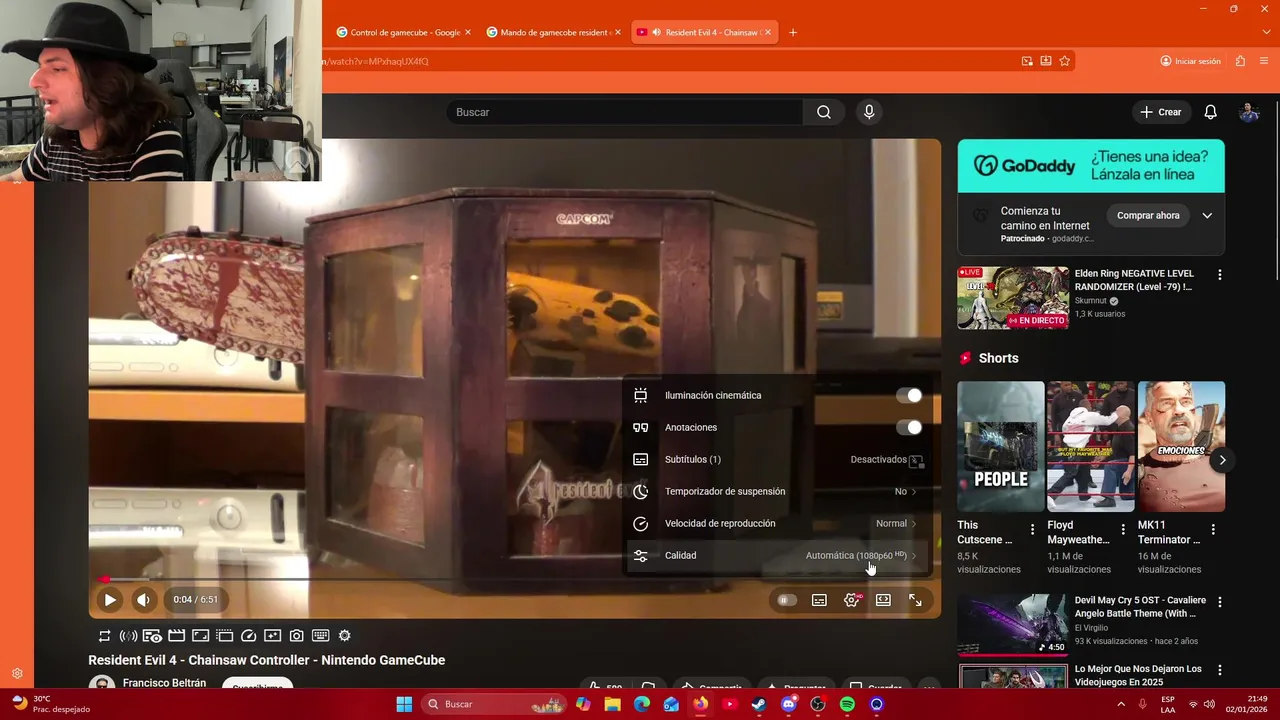This screenshot has height=720, width=1280.
Task: Open the Calidad quality option
Action: point(778,555)
